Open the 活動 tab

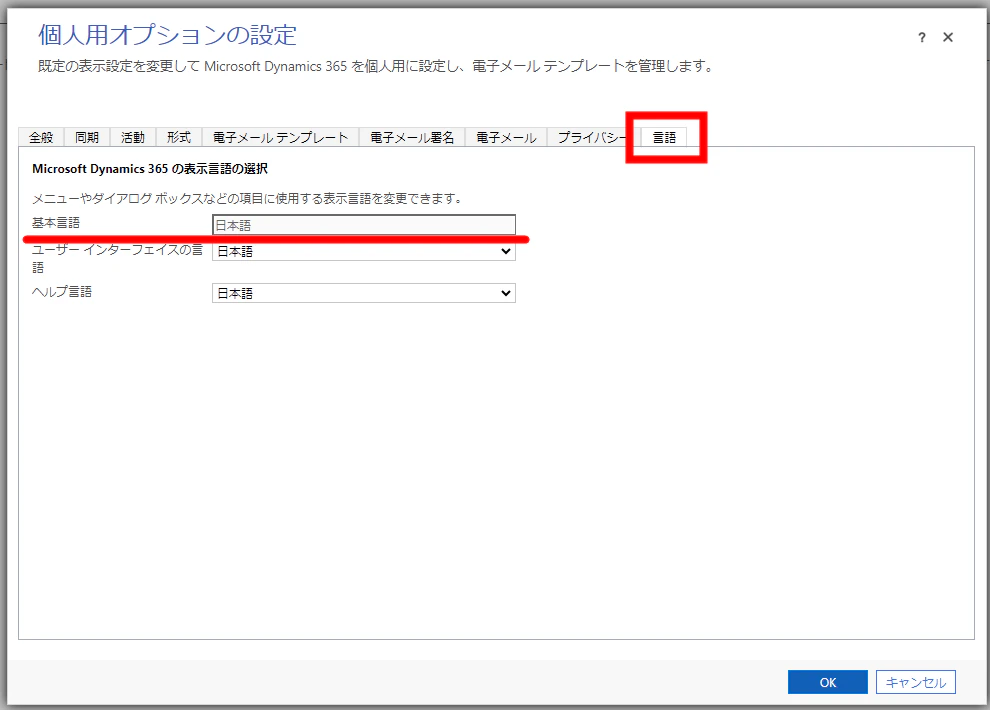tap(133, 137)
